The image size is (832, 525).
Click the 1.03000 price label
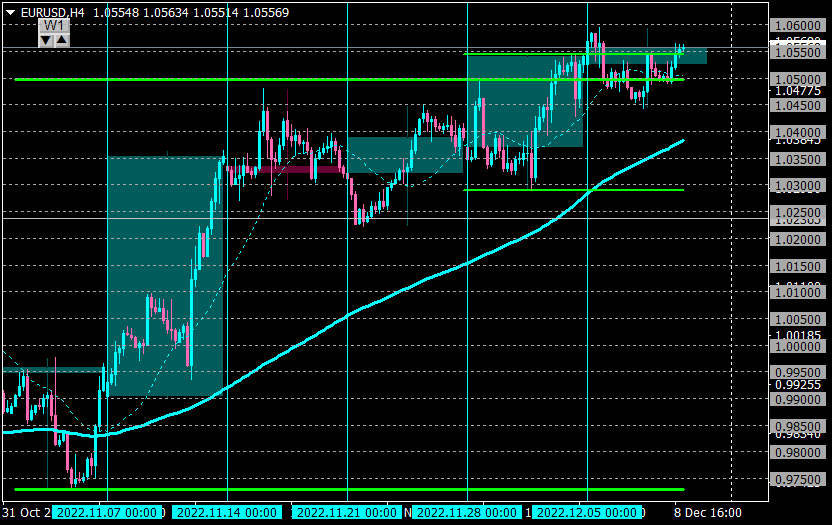[x=798, y=186]
